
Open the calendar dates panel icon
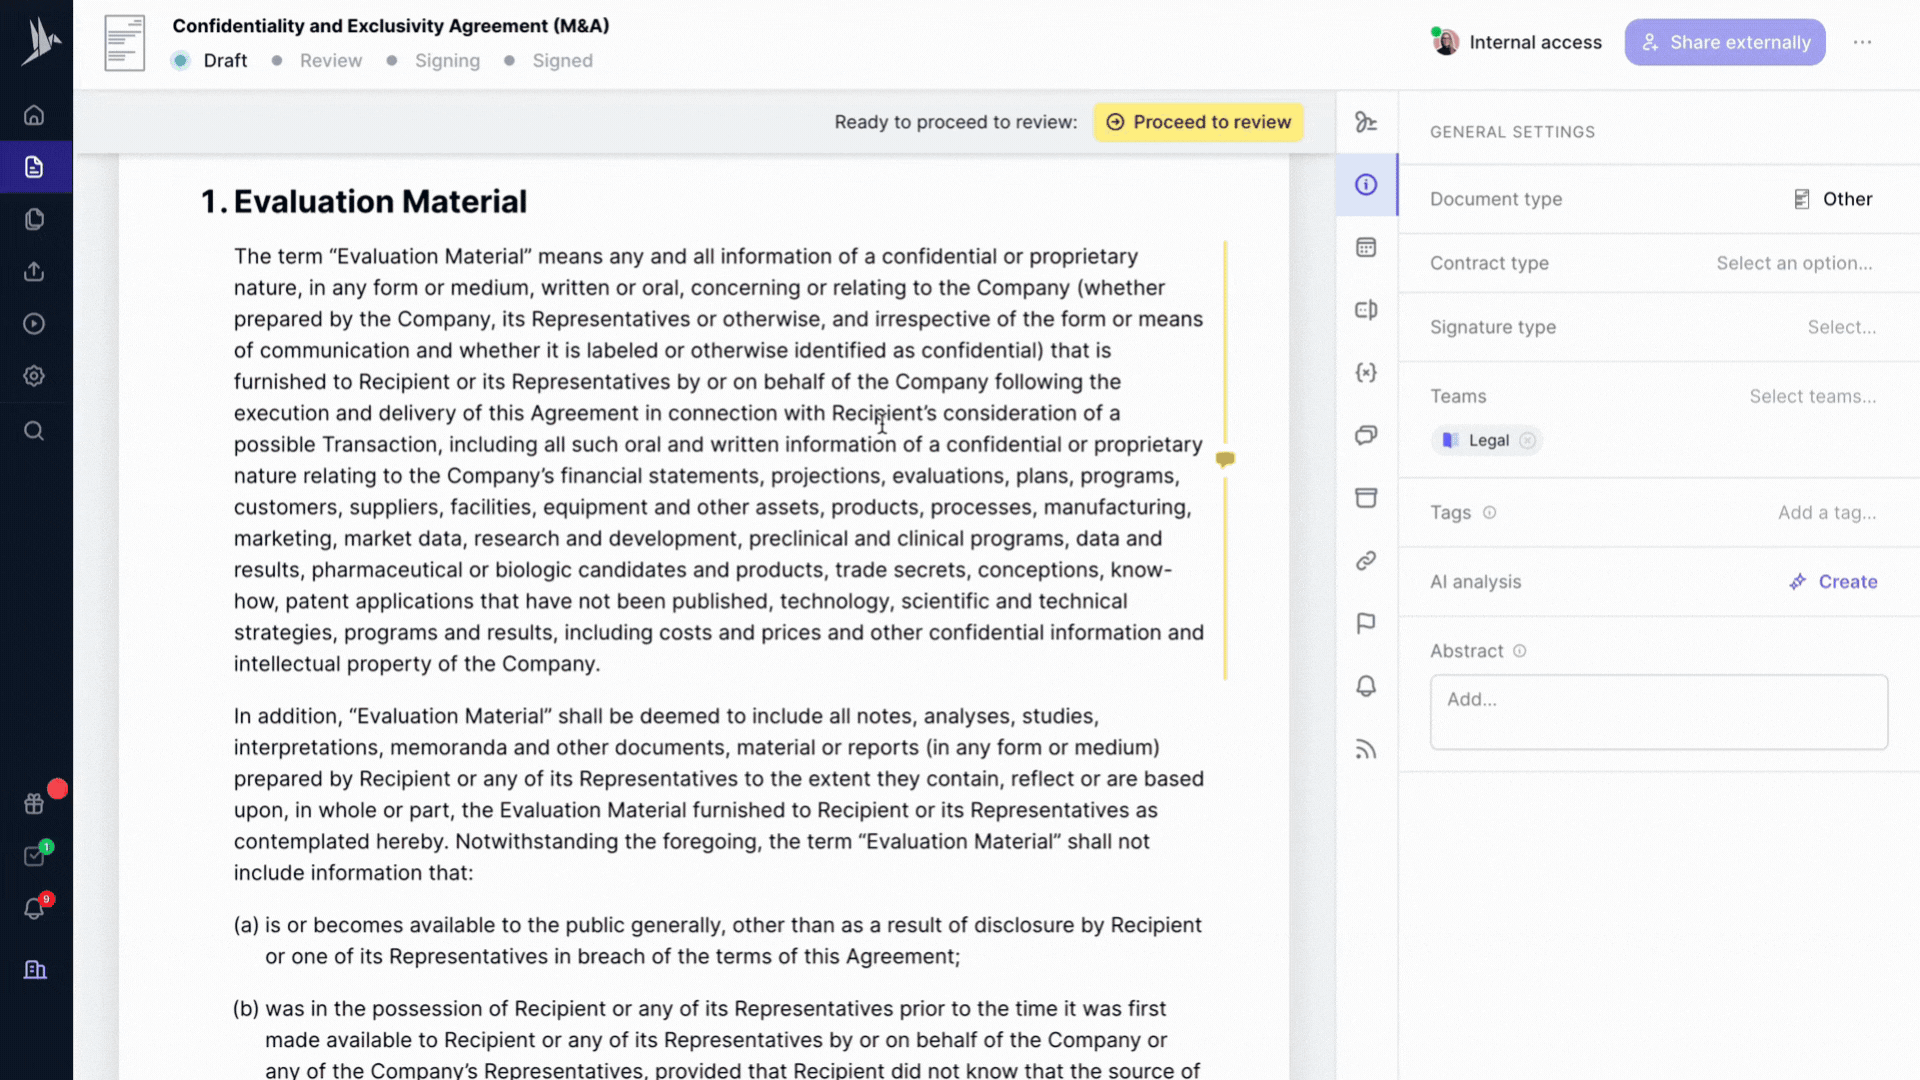coord(1366,247)
